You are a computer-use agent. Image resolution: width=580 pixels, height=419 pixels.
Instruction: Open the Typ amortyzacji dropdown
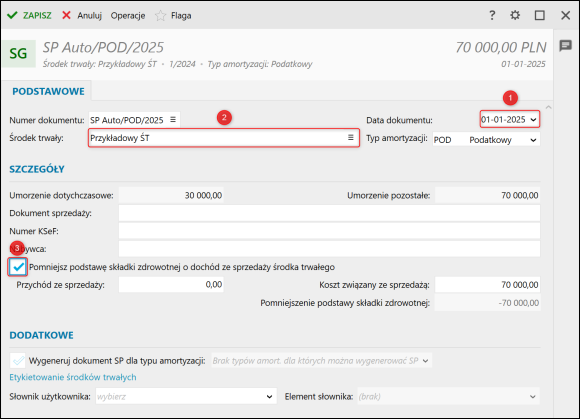tap(533, 140)
